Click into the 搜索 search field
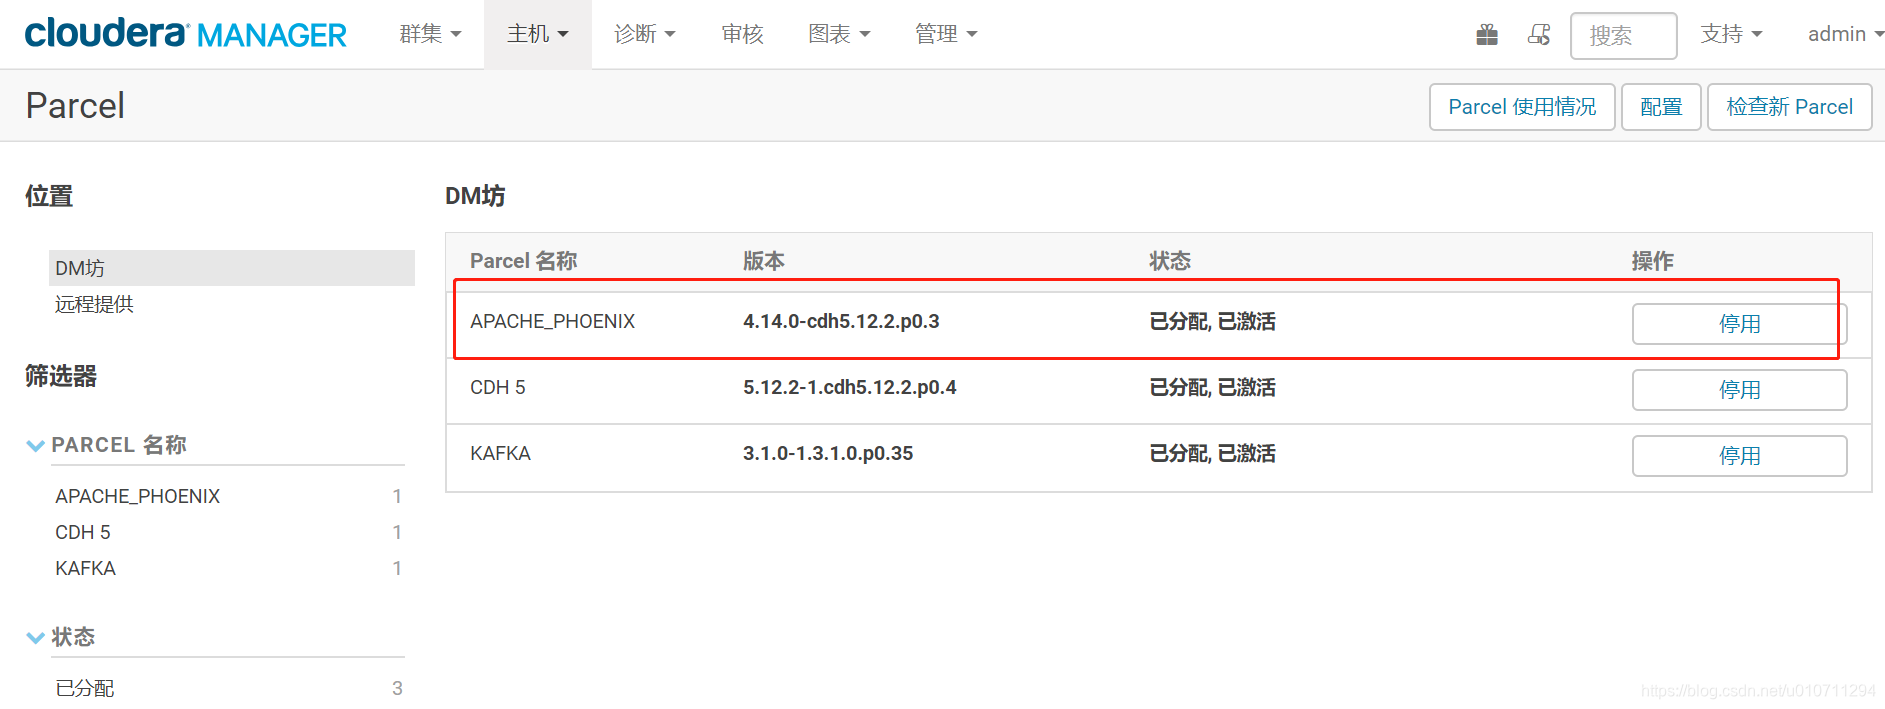Screen dimensions: 1885x709 [1624, 36]
